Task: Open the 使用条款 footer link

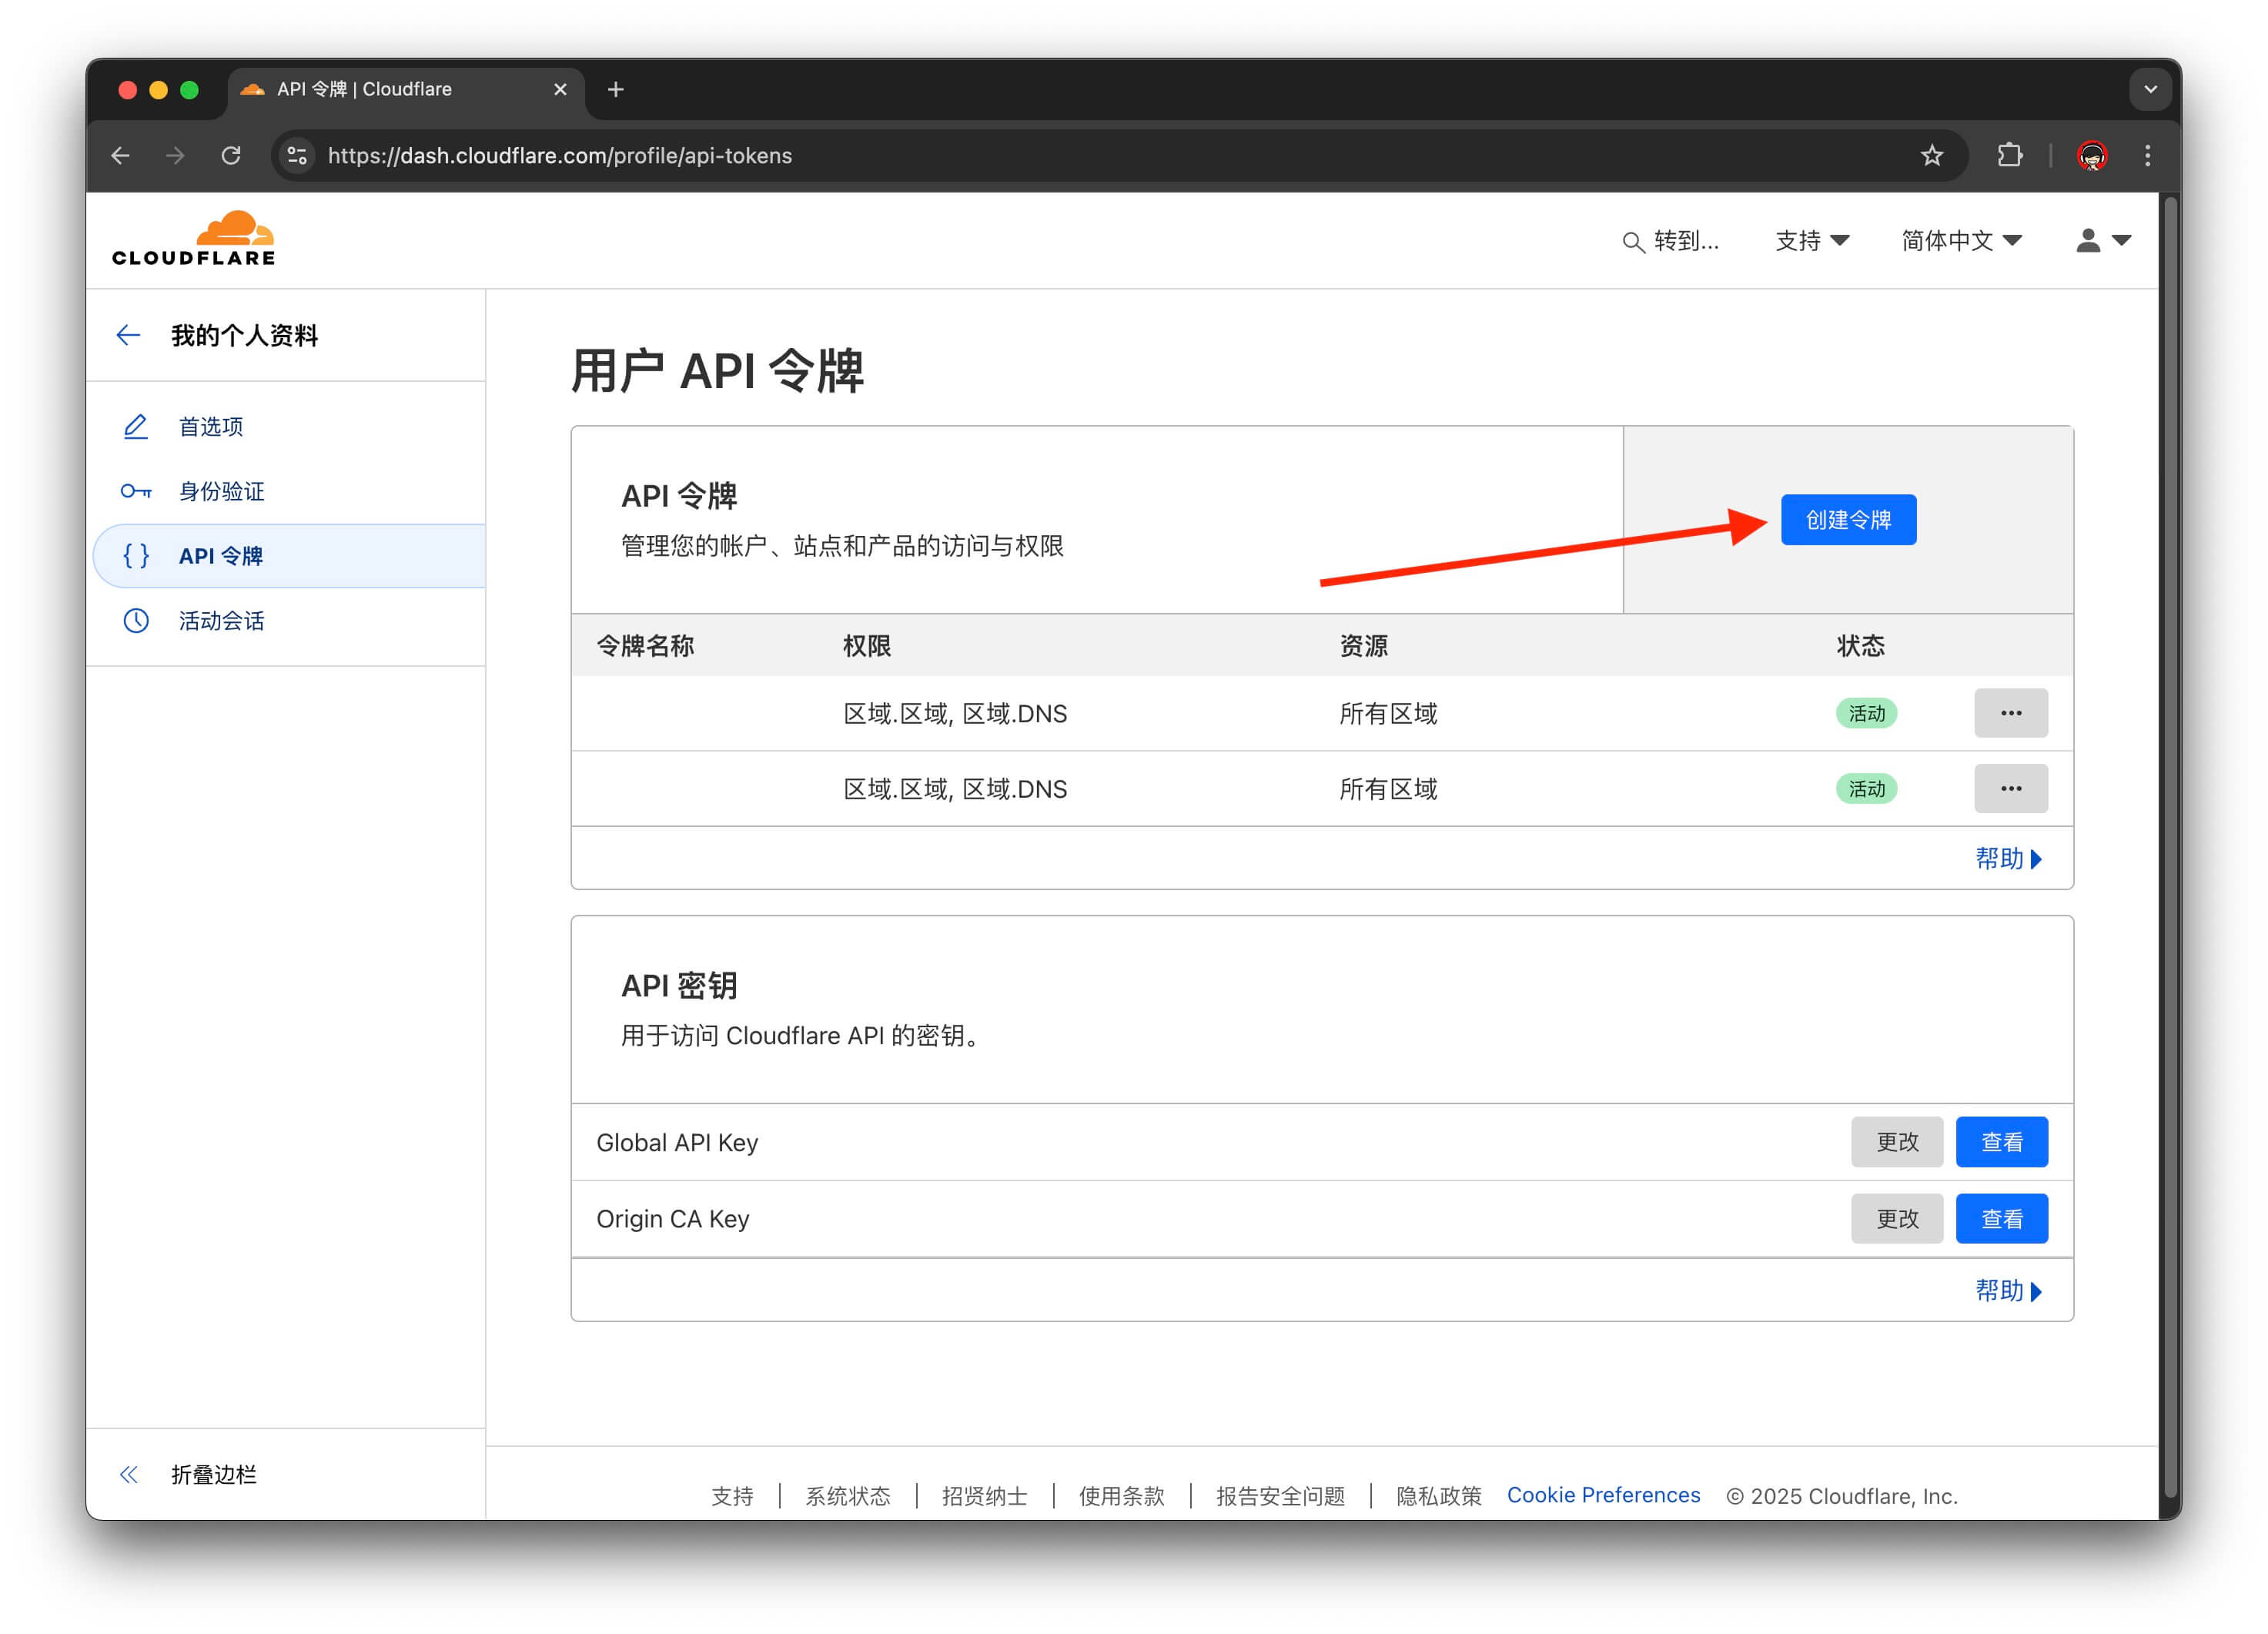Action: click(1121, 1496)
